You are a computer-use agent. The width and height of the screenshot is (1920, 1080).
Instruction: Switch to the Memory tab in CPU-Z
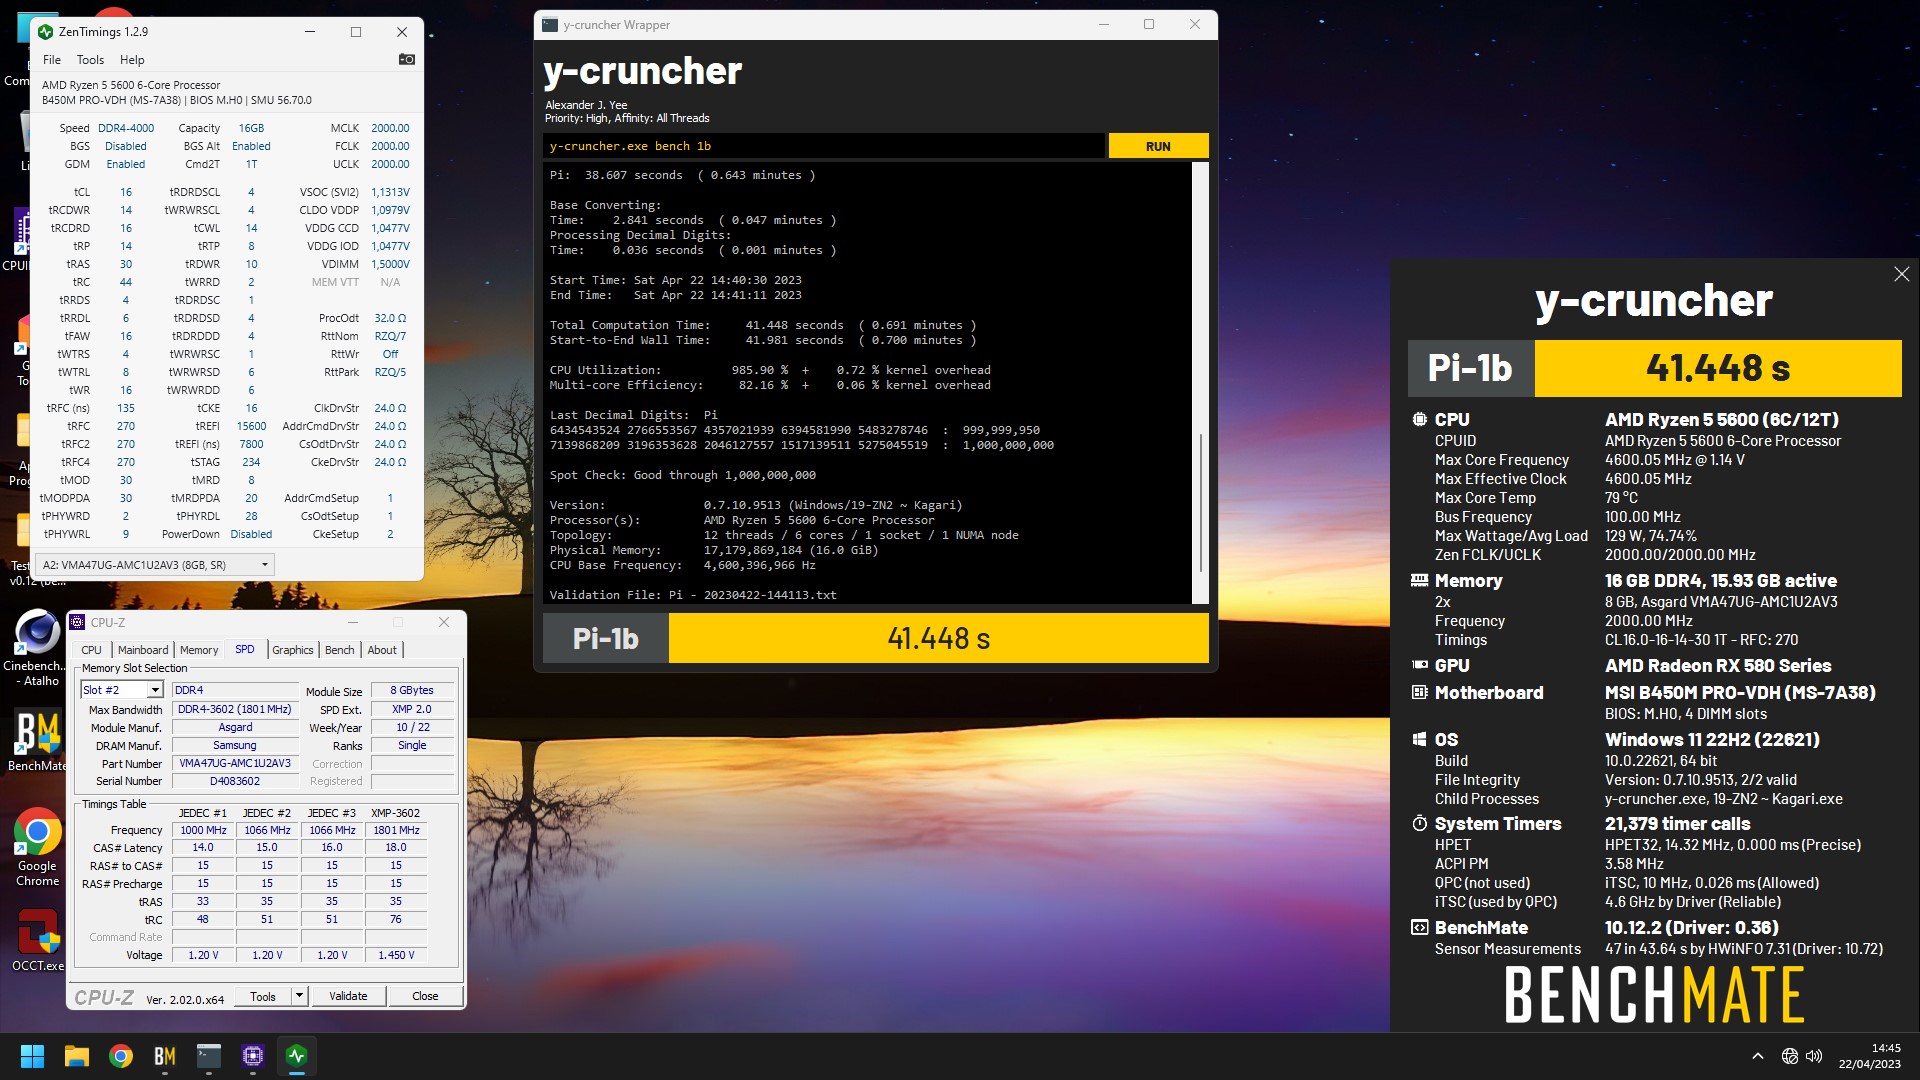pyautogui.click(x=199, y=650)
